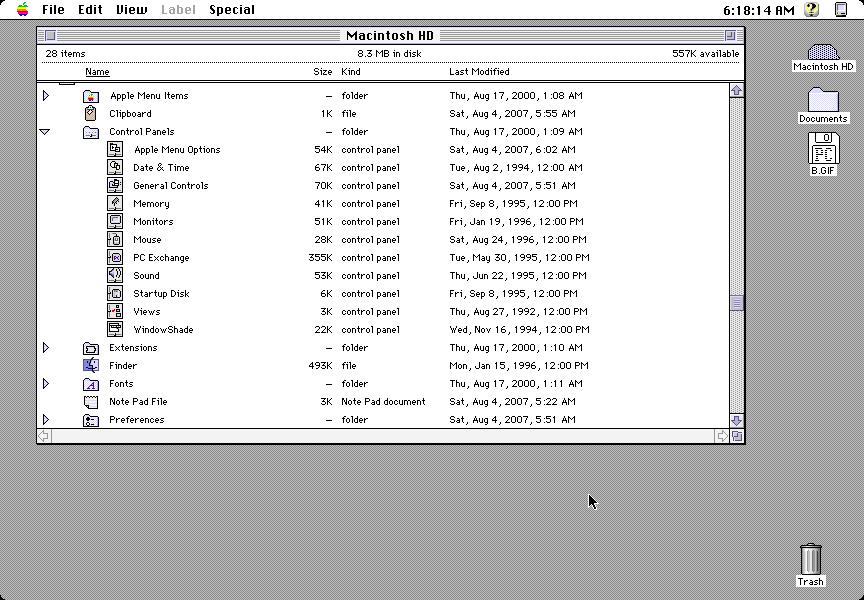
Task: Select the General Controls icon
Action: pyautogui.click(x=115, y=186)
